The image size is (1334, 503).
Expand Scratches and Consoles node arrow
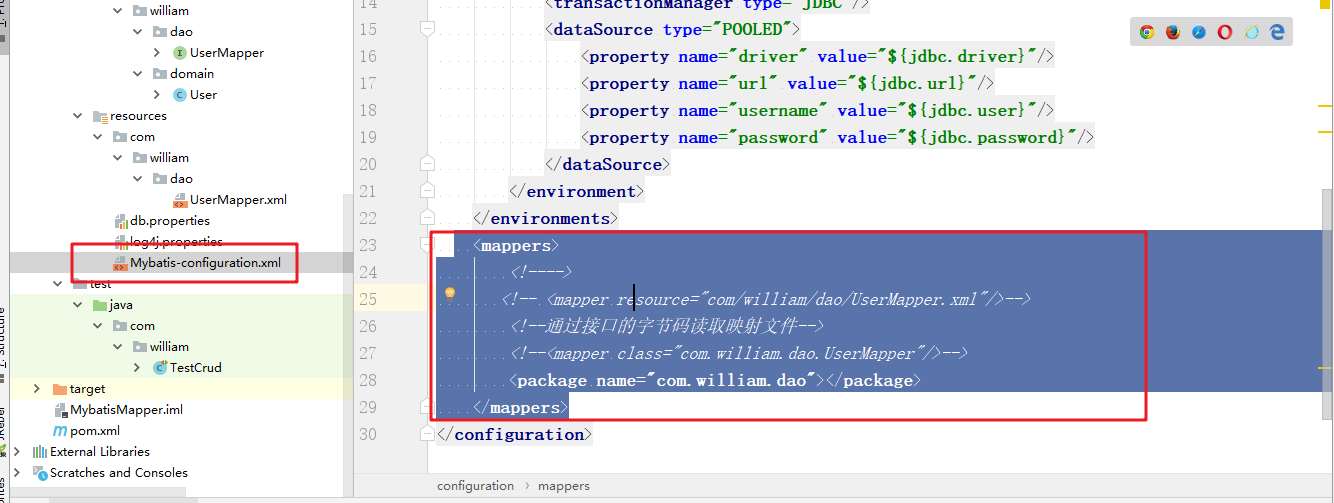19,473
